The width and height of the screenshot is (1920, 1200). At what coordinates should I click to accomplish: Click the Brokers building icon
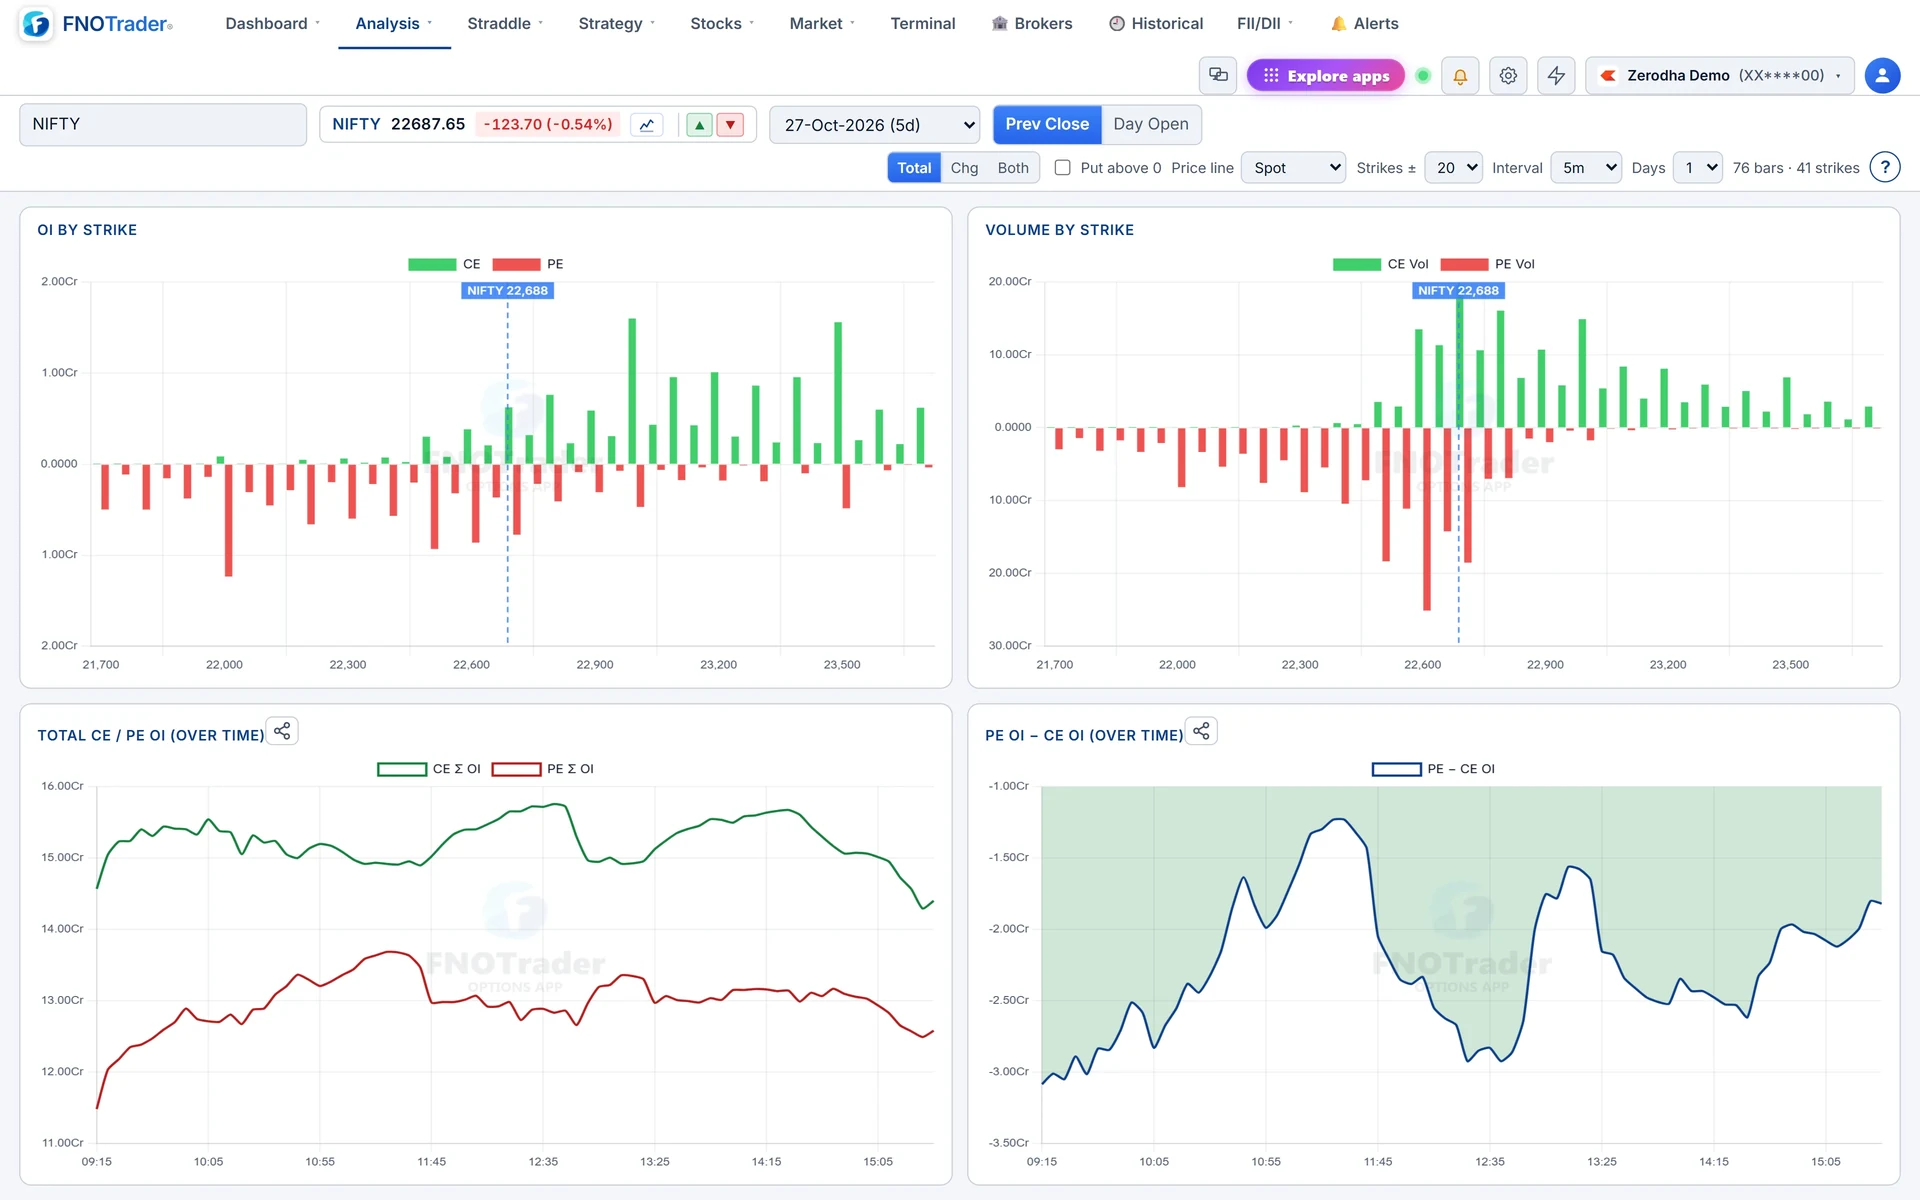[x=999, y=23]
